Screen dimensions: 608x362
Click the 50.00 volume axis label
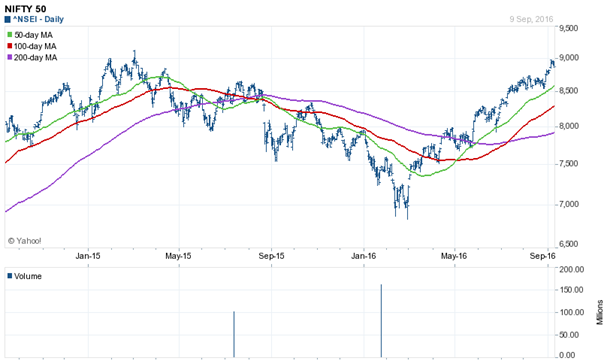coord(570,335)
